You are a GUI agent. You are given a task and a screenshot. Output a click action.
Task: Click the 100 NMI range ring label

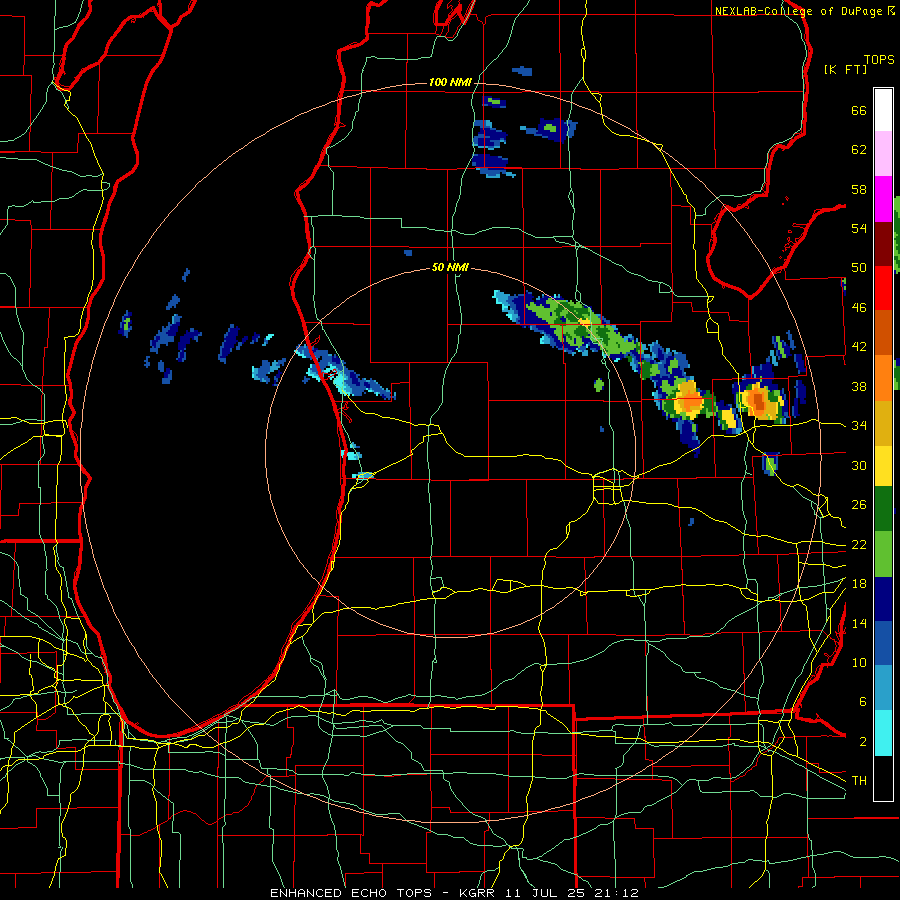[450, 83]
